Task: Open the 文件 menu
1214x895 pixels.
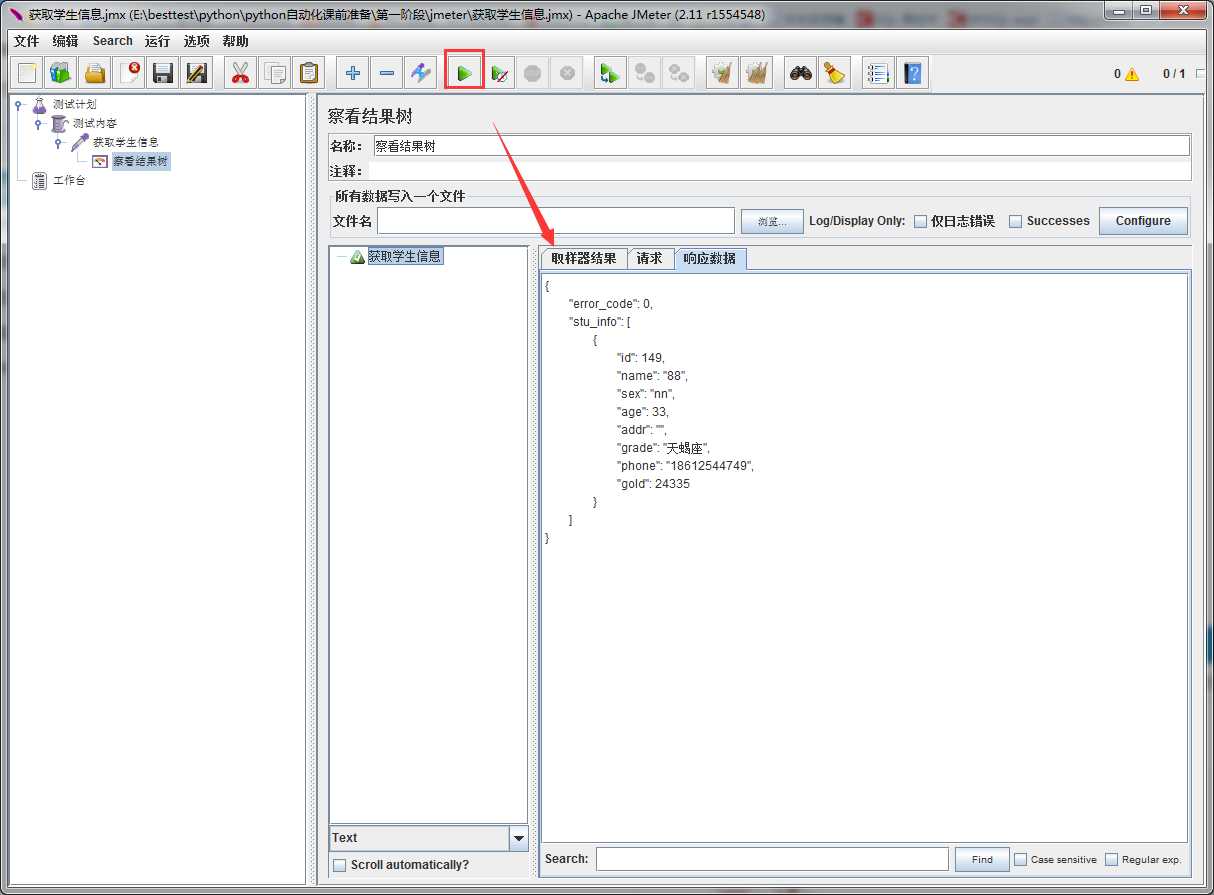Action: [26, 41]
